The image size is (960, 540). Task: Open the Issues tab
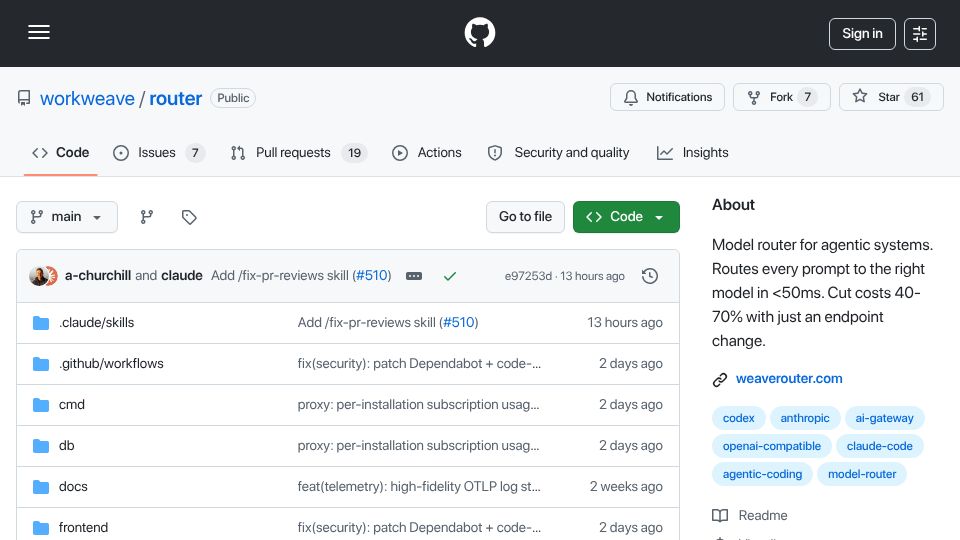pos(159,152)
